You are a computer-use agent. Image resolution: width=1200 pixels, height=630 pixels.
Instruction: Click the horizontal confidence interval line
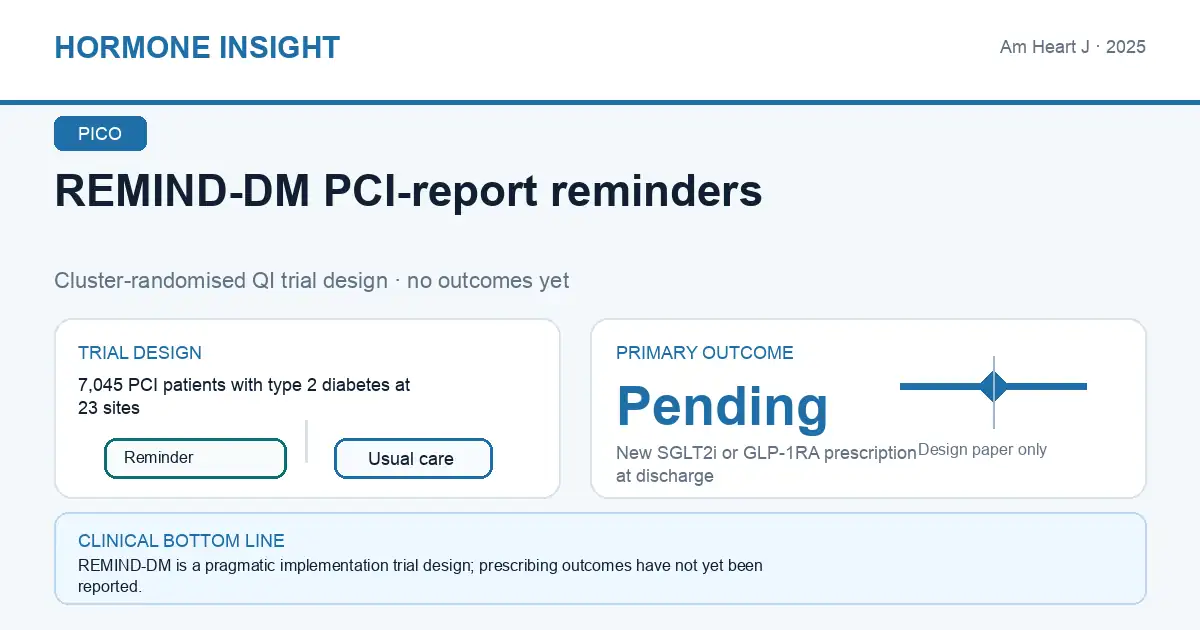pos(993,386)
